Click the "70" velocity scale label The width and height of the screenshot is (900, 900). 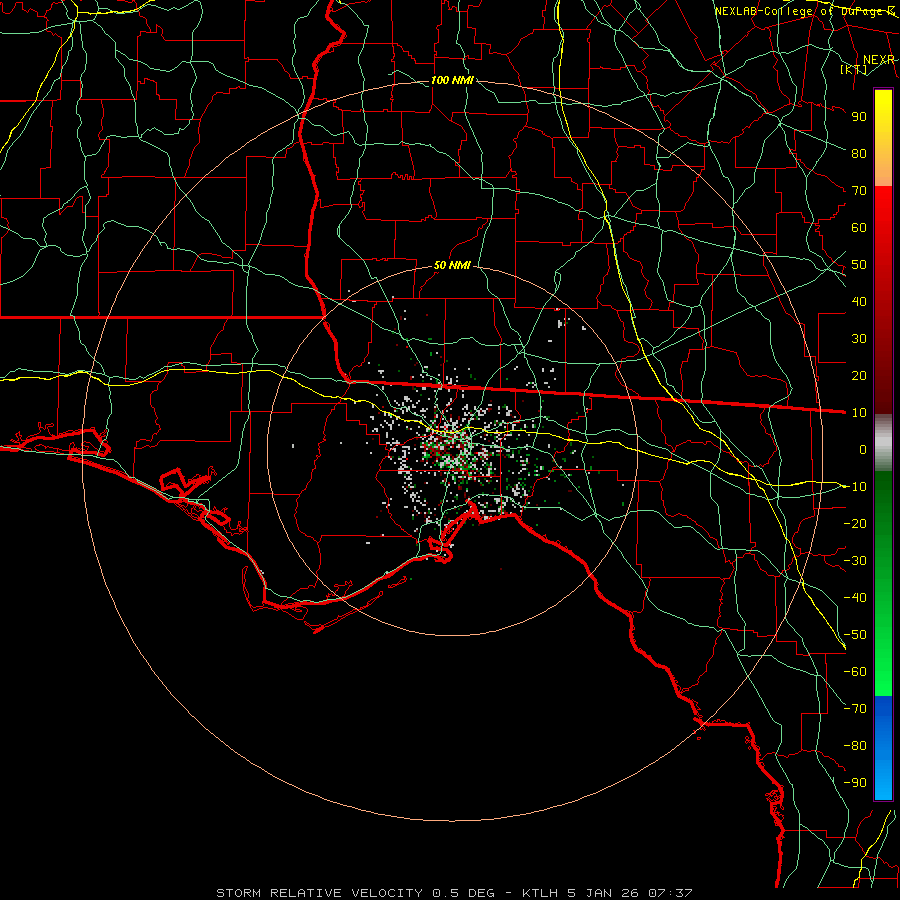tap(859, 191)
